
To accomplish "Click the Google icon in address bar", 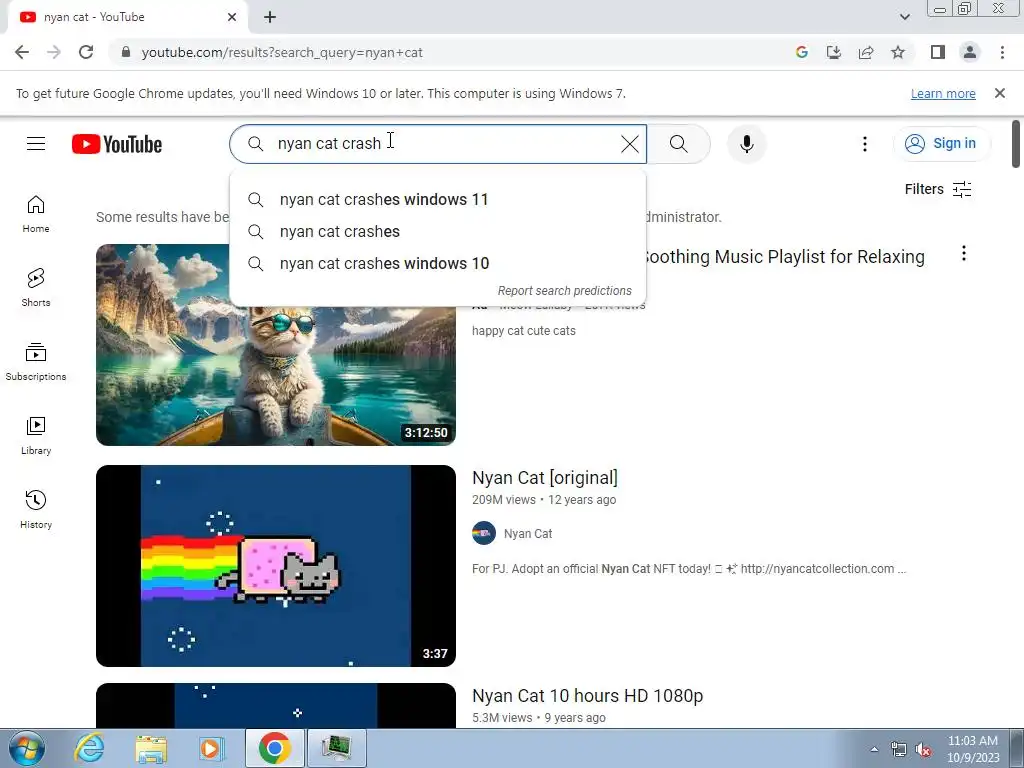I will 802,52.
